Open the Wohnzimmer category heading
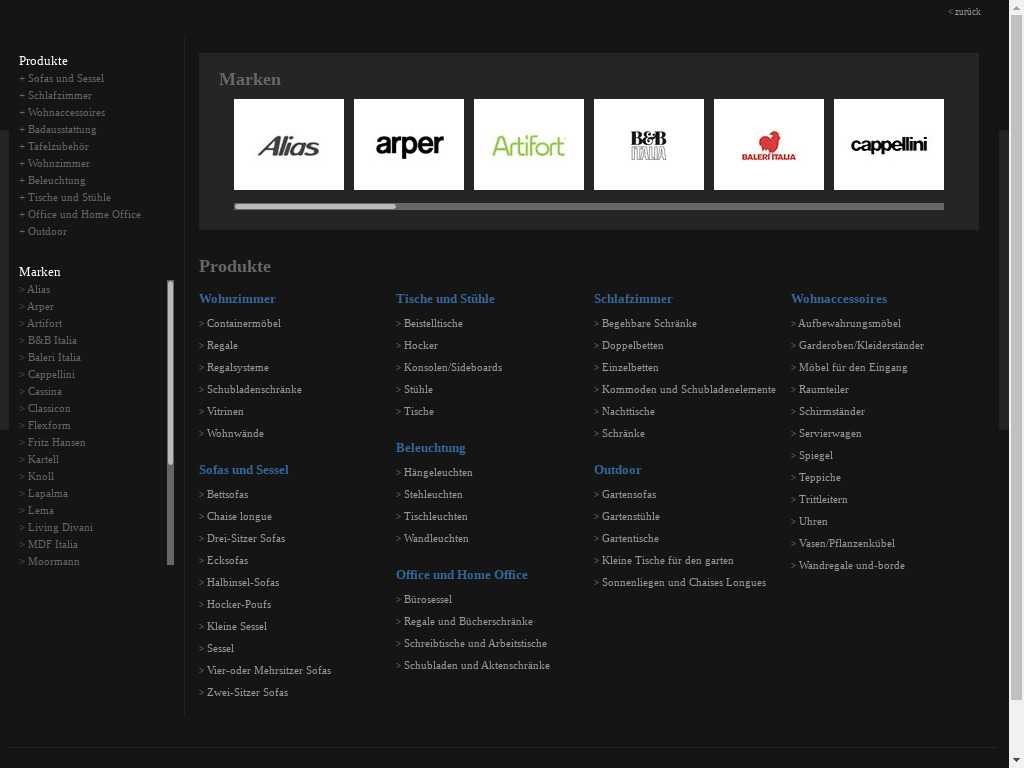The image size is (1024, 768). (x=237, y=298)
